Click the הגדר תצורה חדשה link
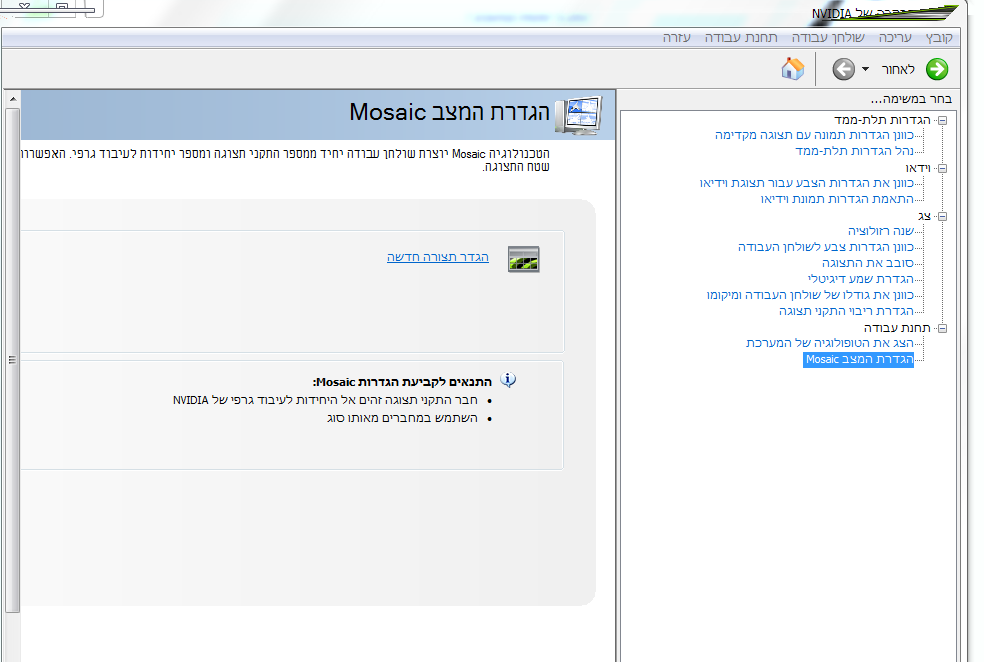 (437, 257)
